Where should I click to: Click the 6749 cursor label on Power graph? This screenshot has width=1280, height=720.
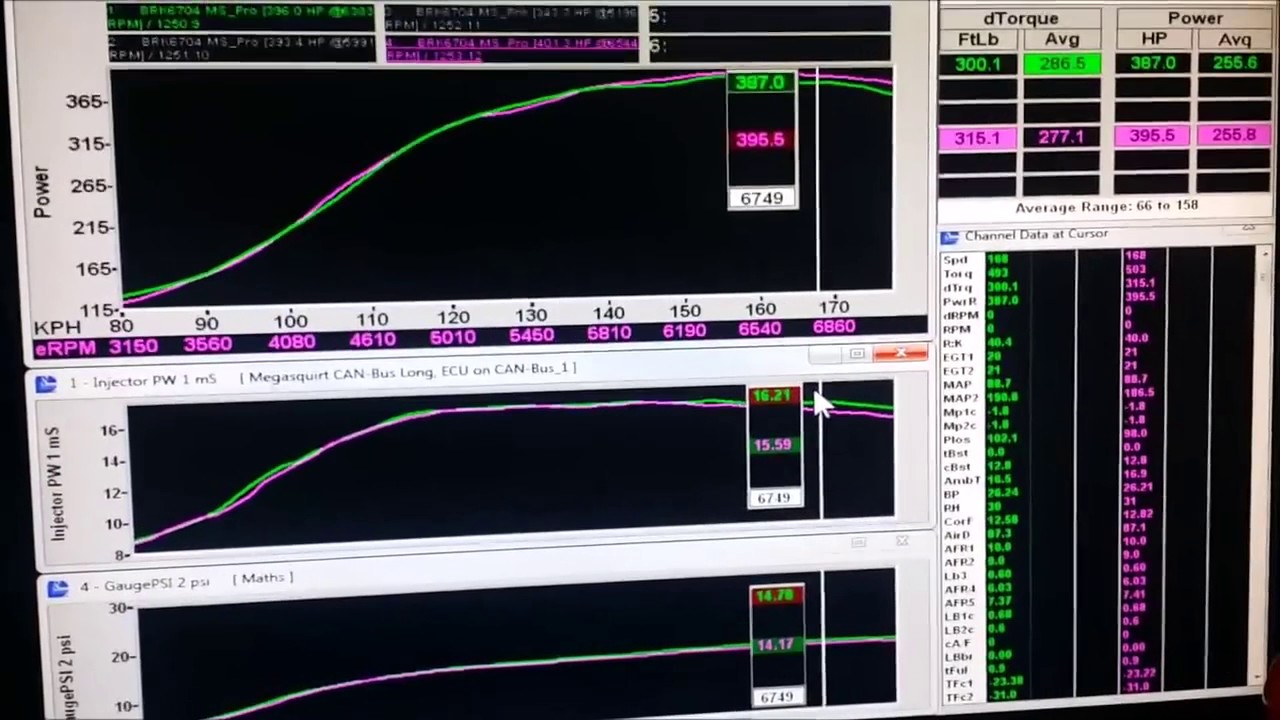762,199
